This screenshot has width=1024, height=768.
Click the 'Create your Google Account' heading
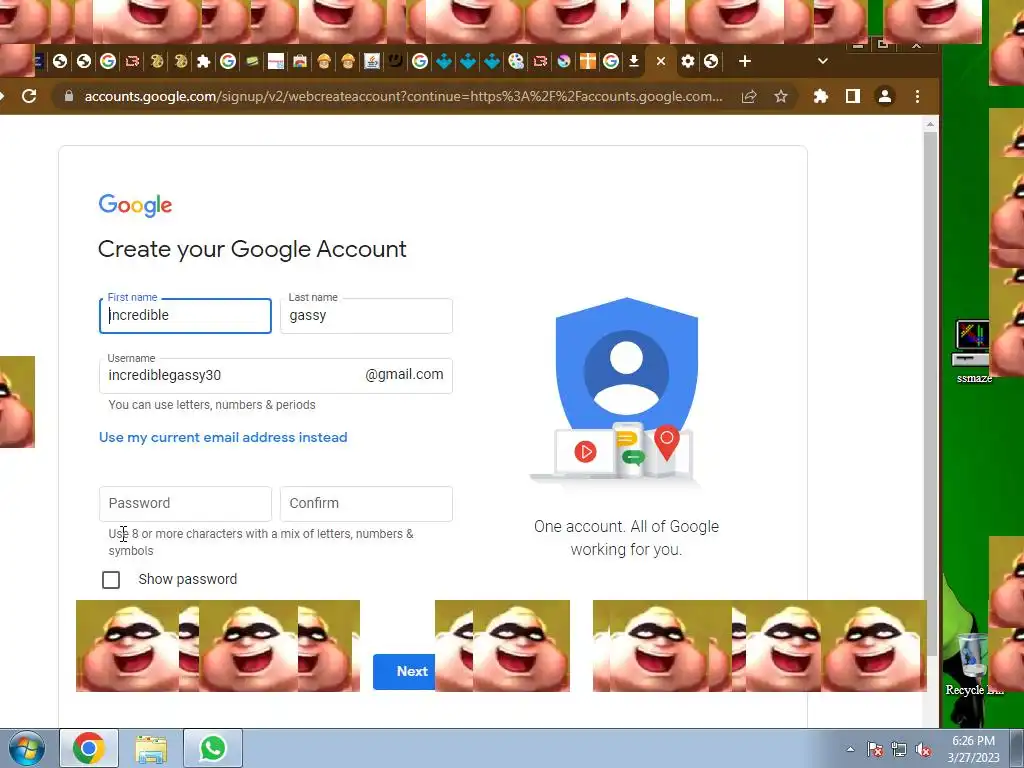pos(252,249)
